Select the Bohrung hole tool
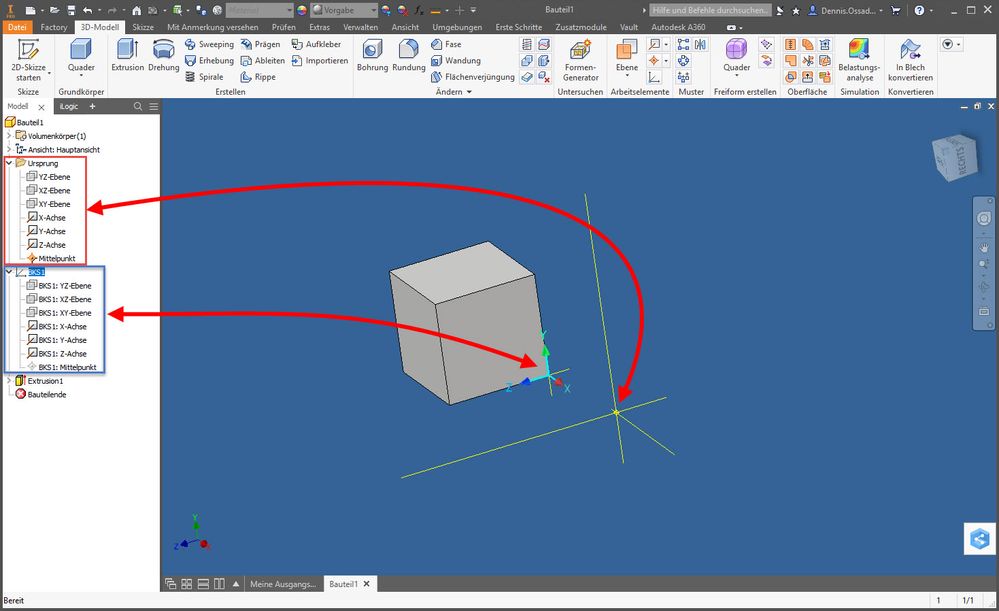999x611 pixels. [372, 55]
